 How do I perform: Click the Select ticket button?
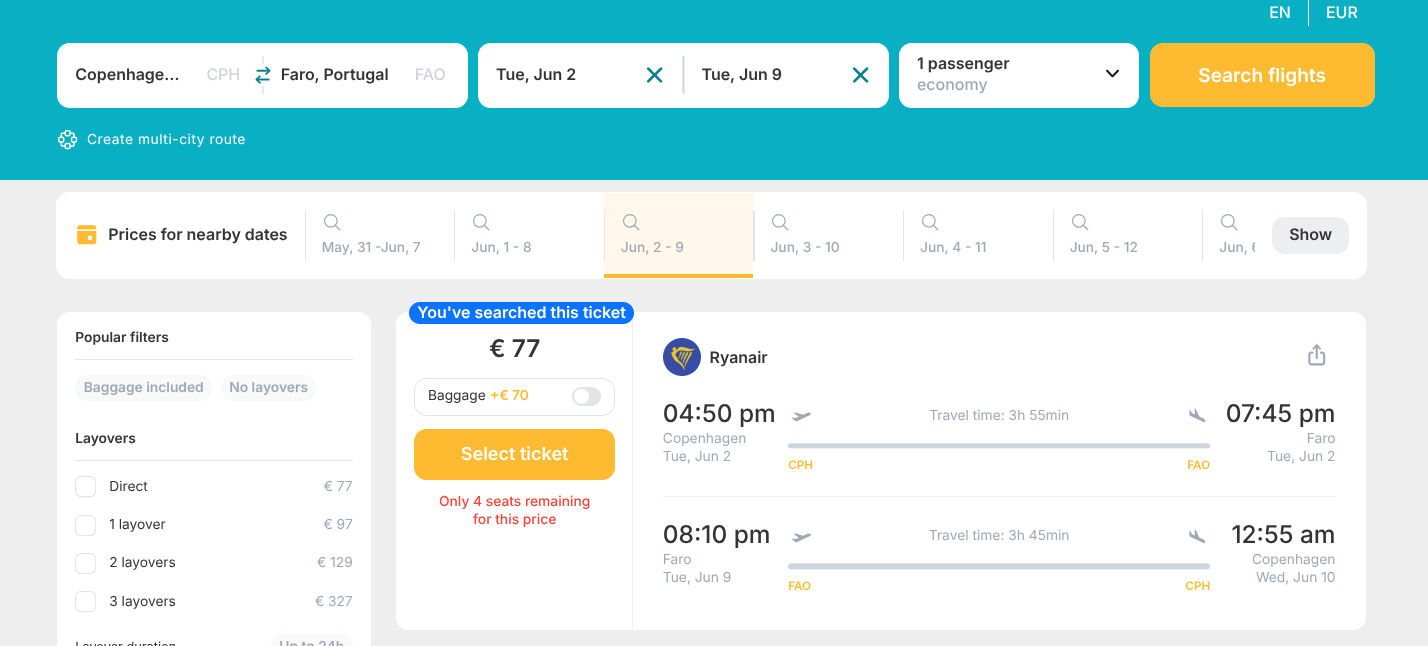click(x=514, y=454)
